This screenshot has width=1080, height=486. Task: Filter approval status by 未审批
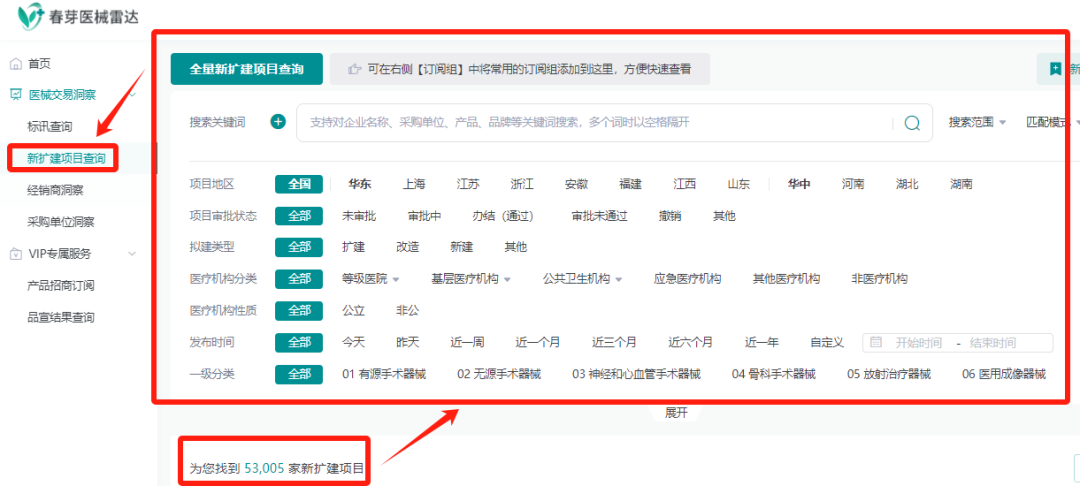[359, 215]
